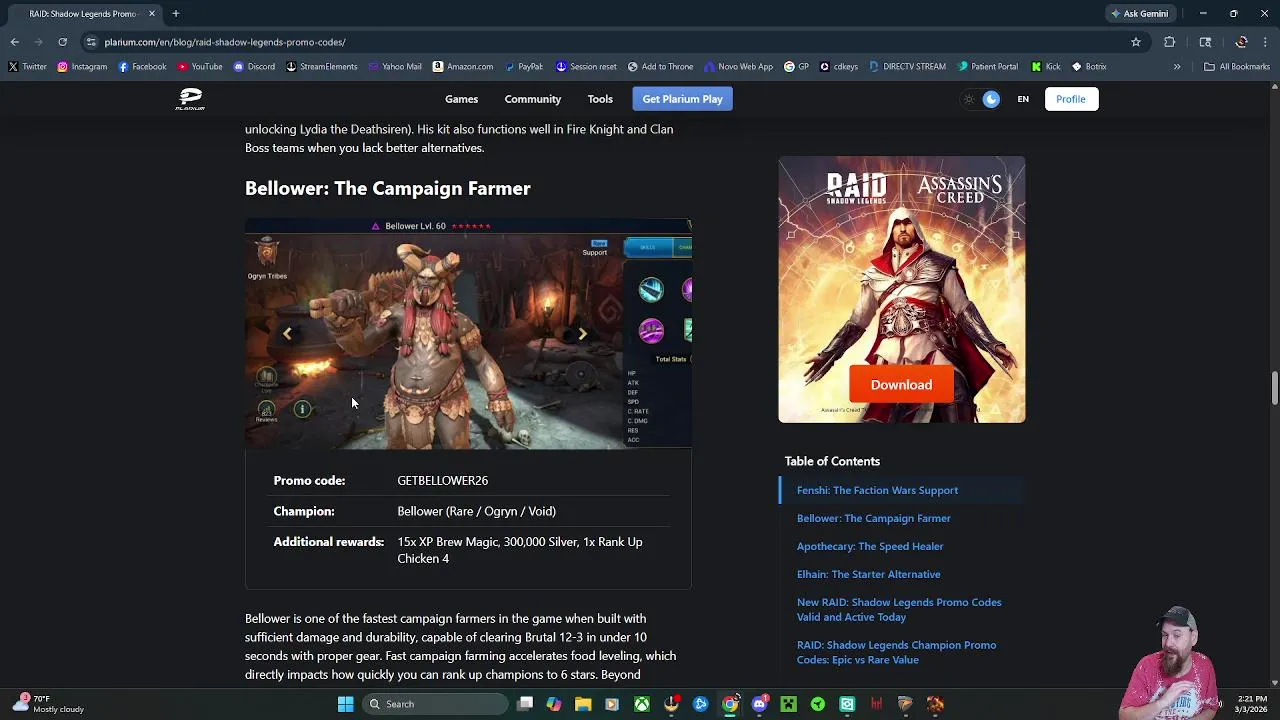Ask Gemini from the title bar
Screen dimensions: 1280x720
(1139, 14)
